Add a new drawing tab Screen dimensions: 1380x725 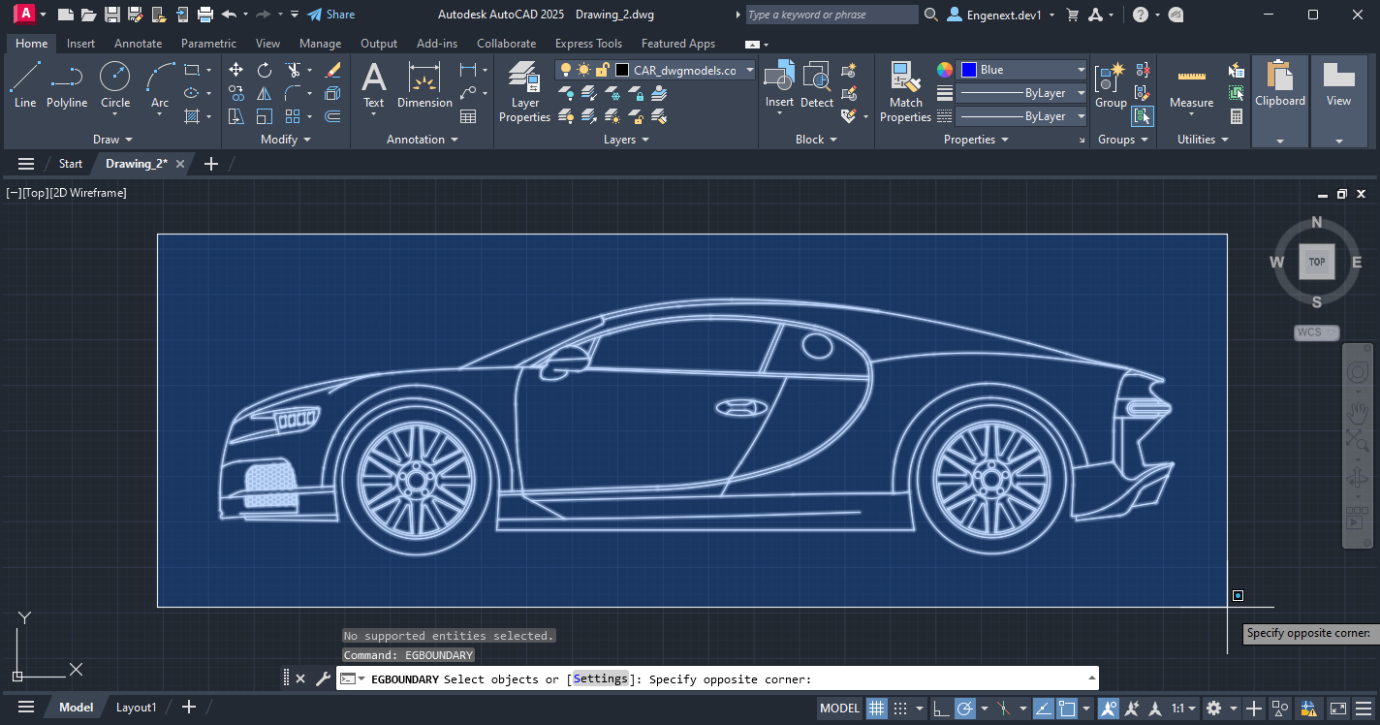point(211,164)
